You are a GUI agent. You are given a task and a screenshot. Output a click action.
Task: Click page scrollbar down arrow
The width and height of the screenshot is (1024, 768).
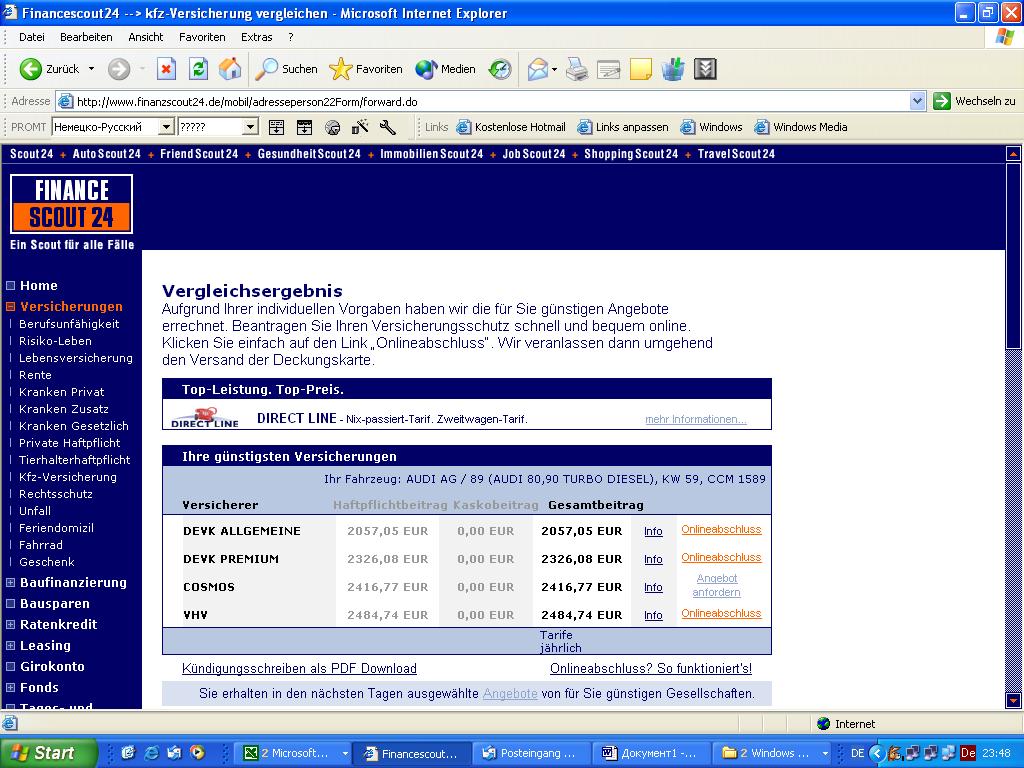[1013, 700]
